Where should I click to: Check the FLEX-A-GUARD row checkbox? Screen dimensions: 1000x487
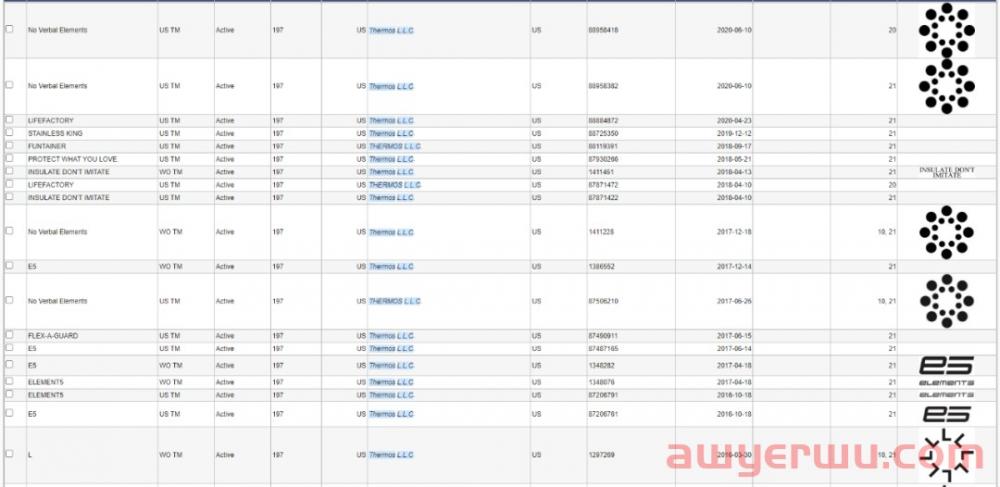tap(9, 336)
